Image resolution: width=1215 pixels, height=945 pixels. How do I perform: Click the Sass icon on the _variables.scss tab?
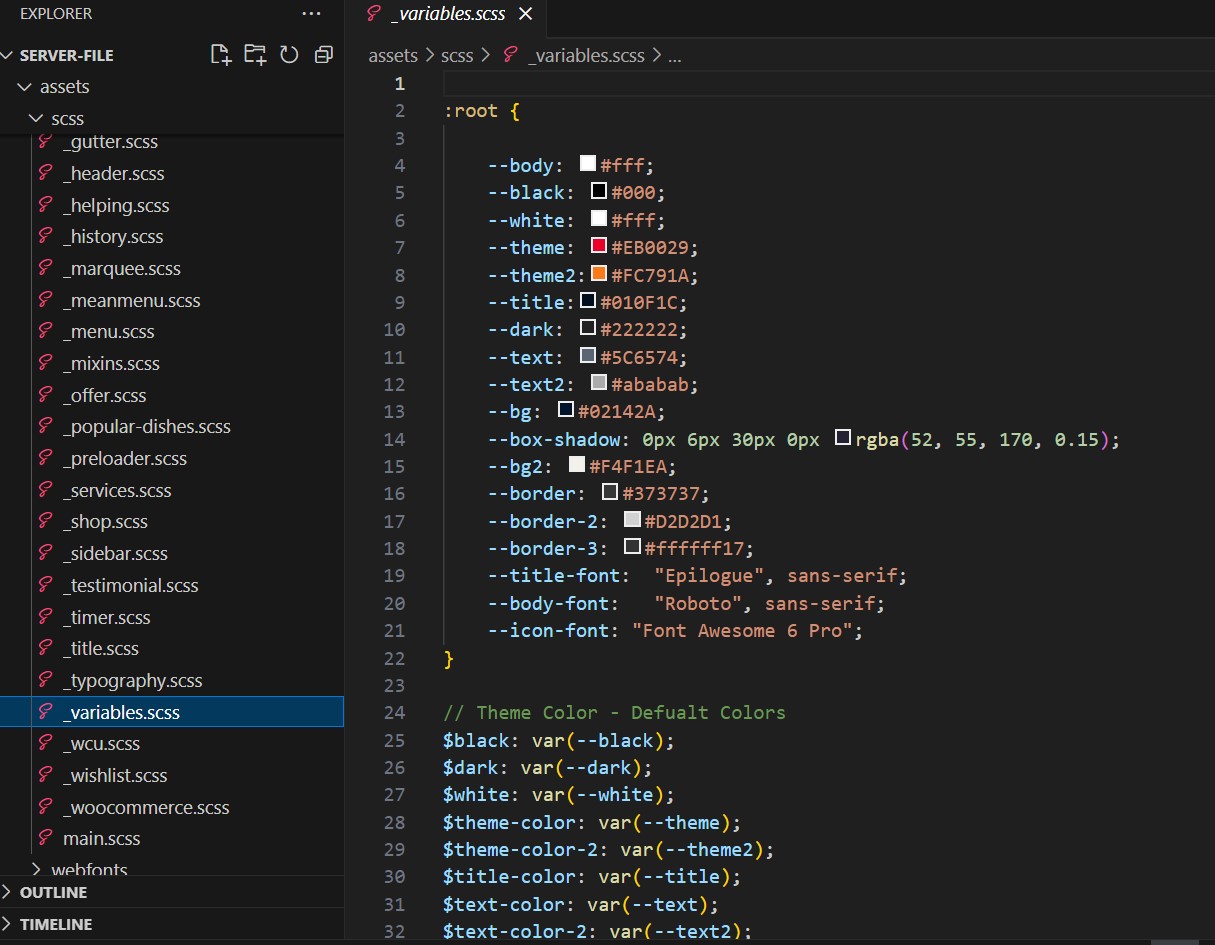pyautogui.click(x=374, y=14)
